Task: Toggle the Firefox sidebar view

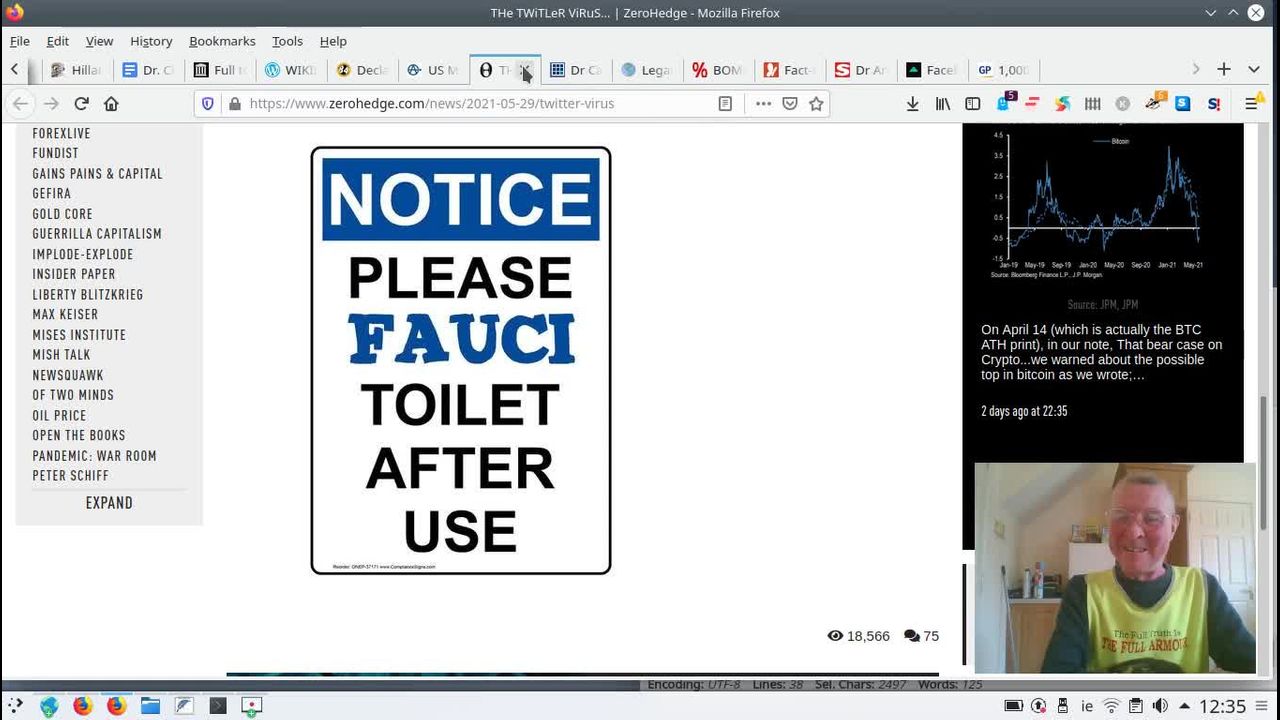Action: point(972,103)
